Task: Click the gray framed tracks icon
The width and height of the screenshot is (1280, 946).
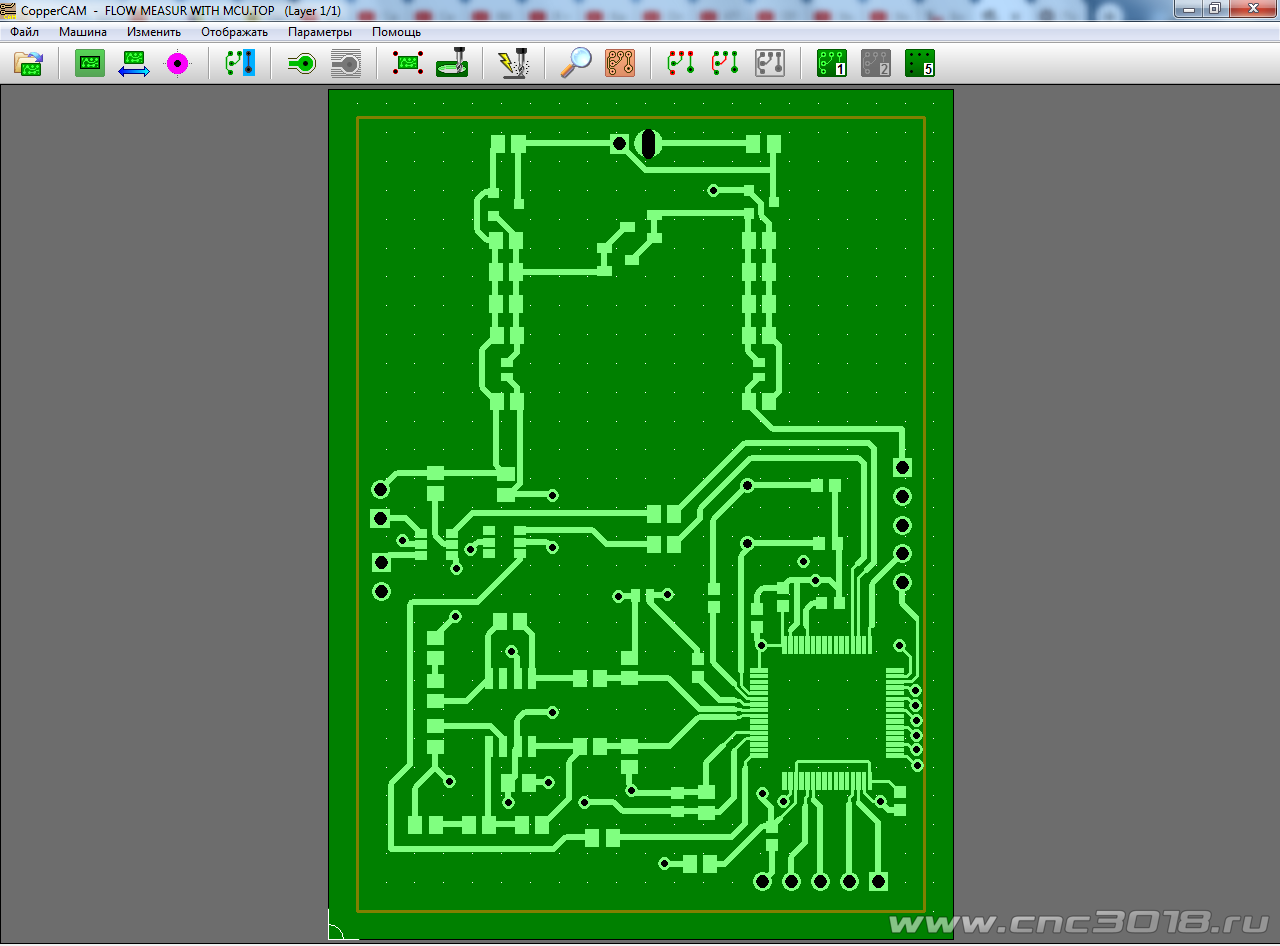Action: (x=769, y=64)
